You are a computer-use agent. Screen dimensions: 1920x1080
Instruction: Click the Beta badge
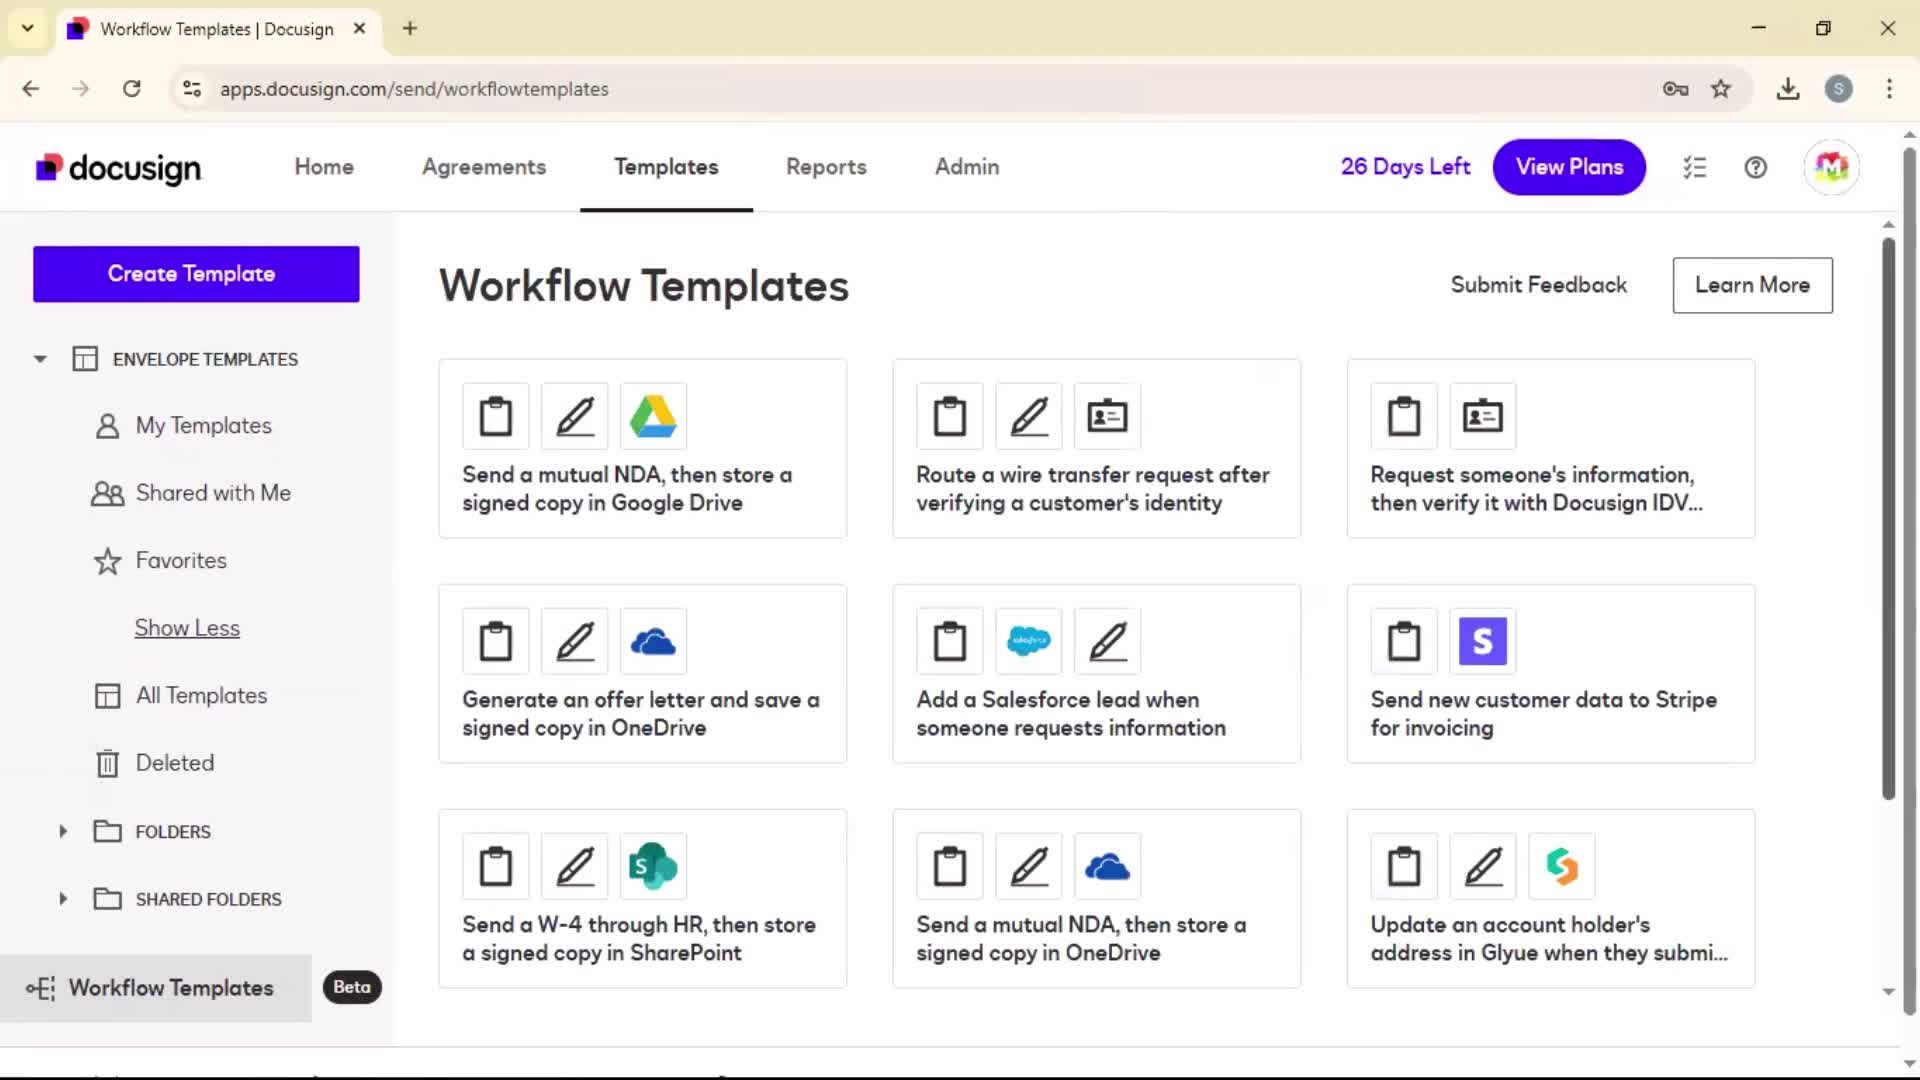(352, 987)
